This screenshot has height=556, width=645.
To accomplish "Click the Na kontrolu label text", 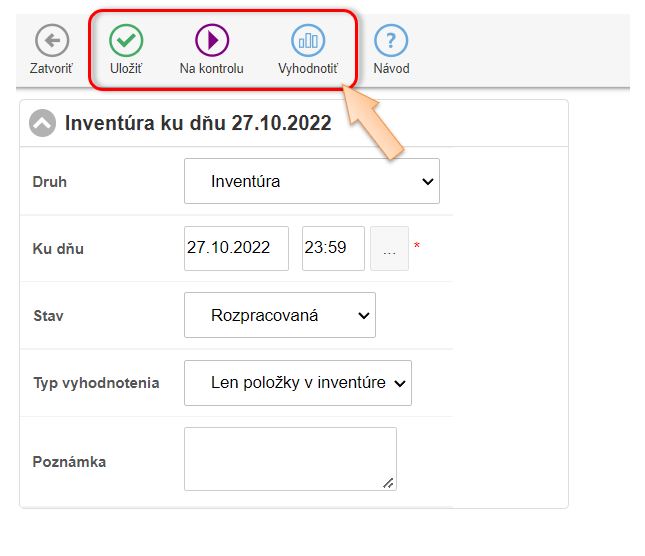I will coord(212,69).
